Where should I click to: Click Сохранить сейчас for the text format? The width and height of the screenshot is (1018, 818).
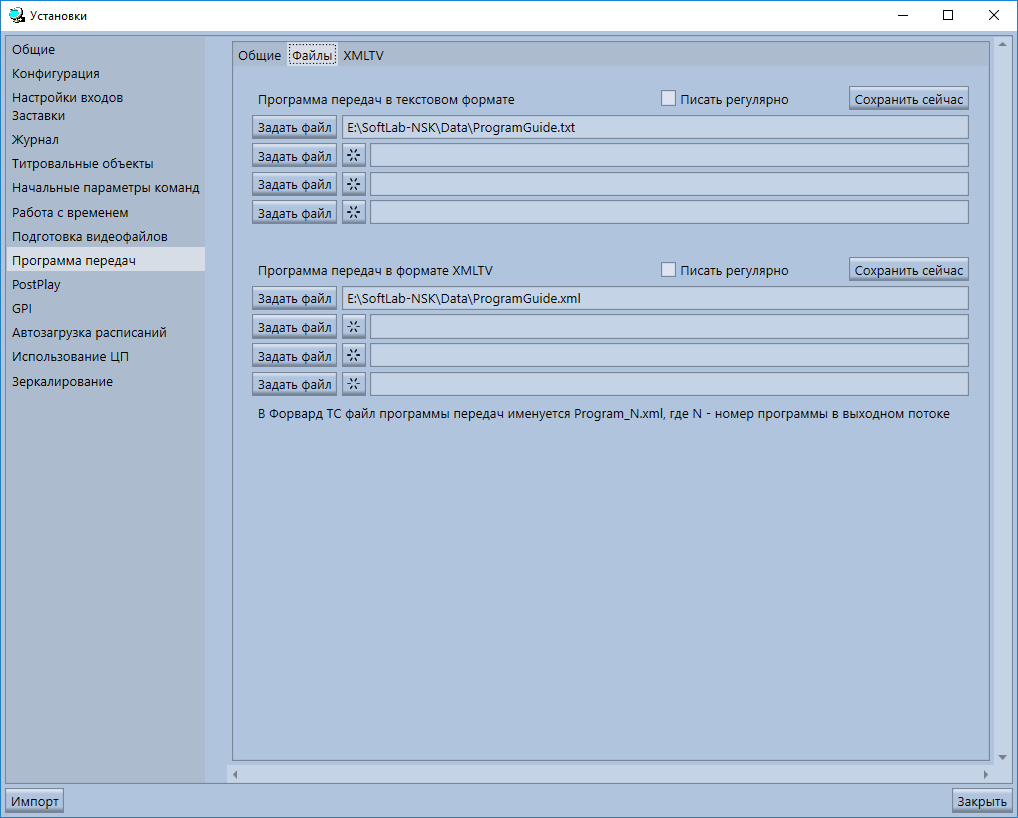[x=908, y=99]
